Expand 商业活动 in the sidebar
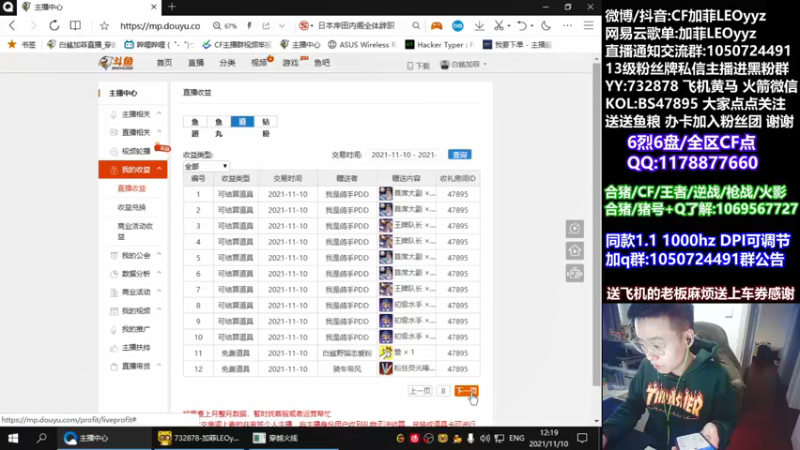Viewport: 800px width, 450px height. click(x=134, y=292)
